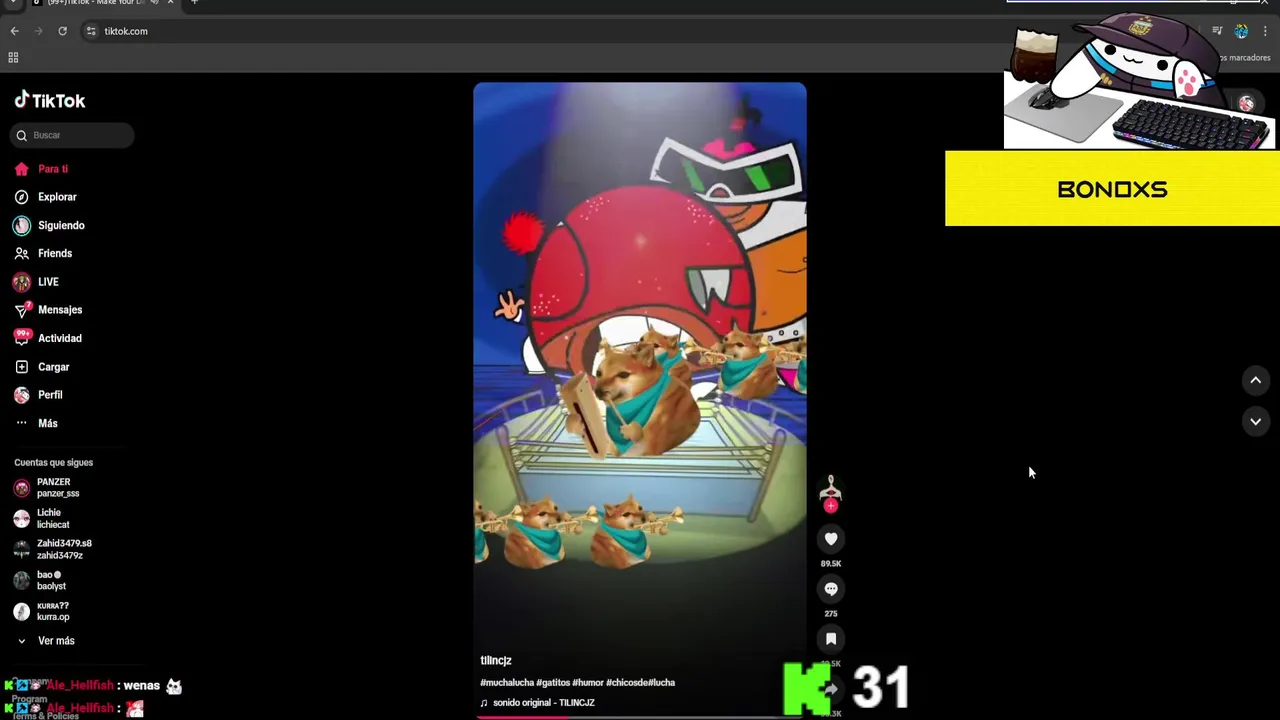
Task: Follow creator using red plus badge
Action: (831, 506)
